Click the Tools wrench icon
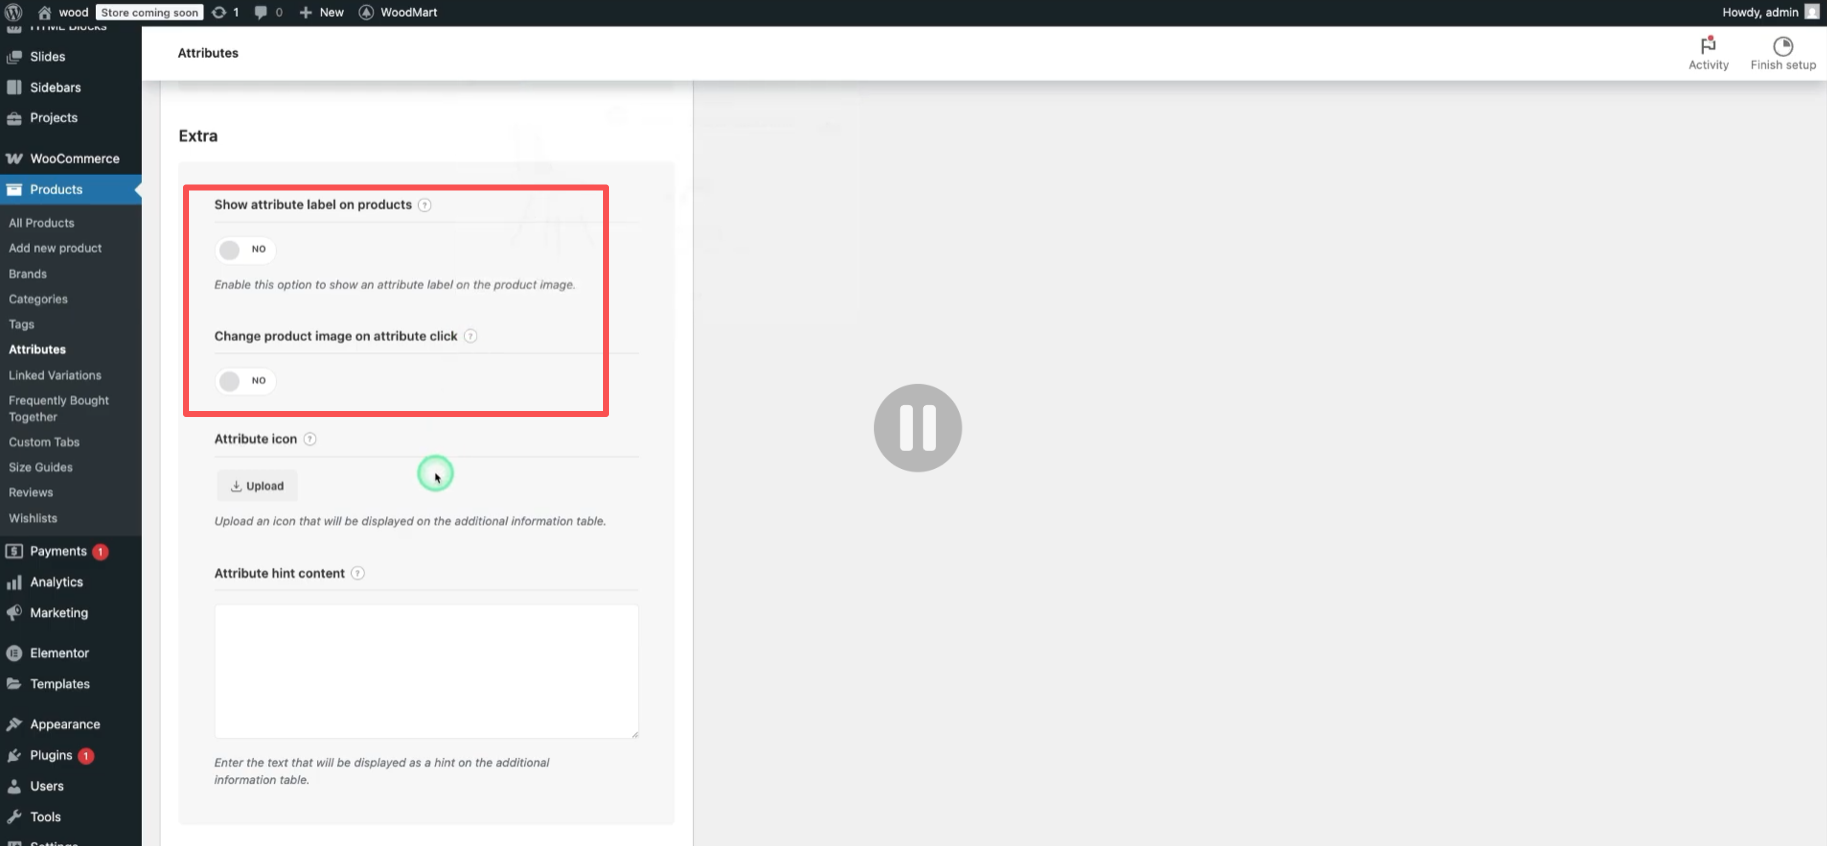This screenshot has height=846, width=1827. pos(14,817)
